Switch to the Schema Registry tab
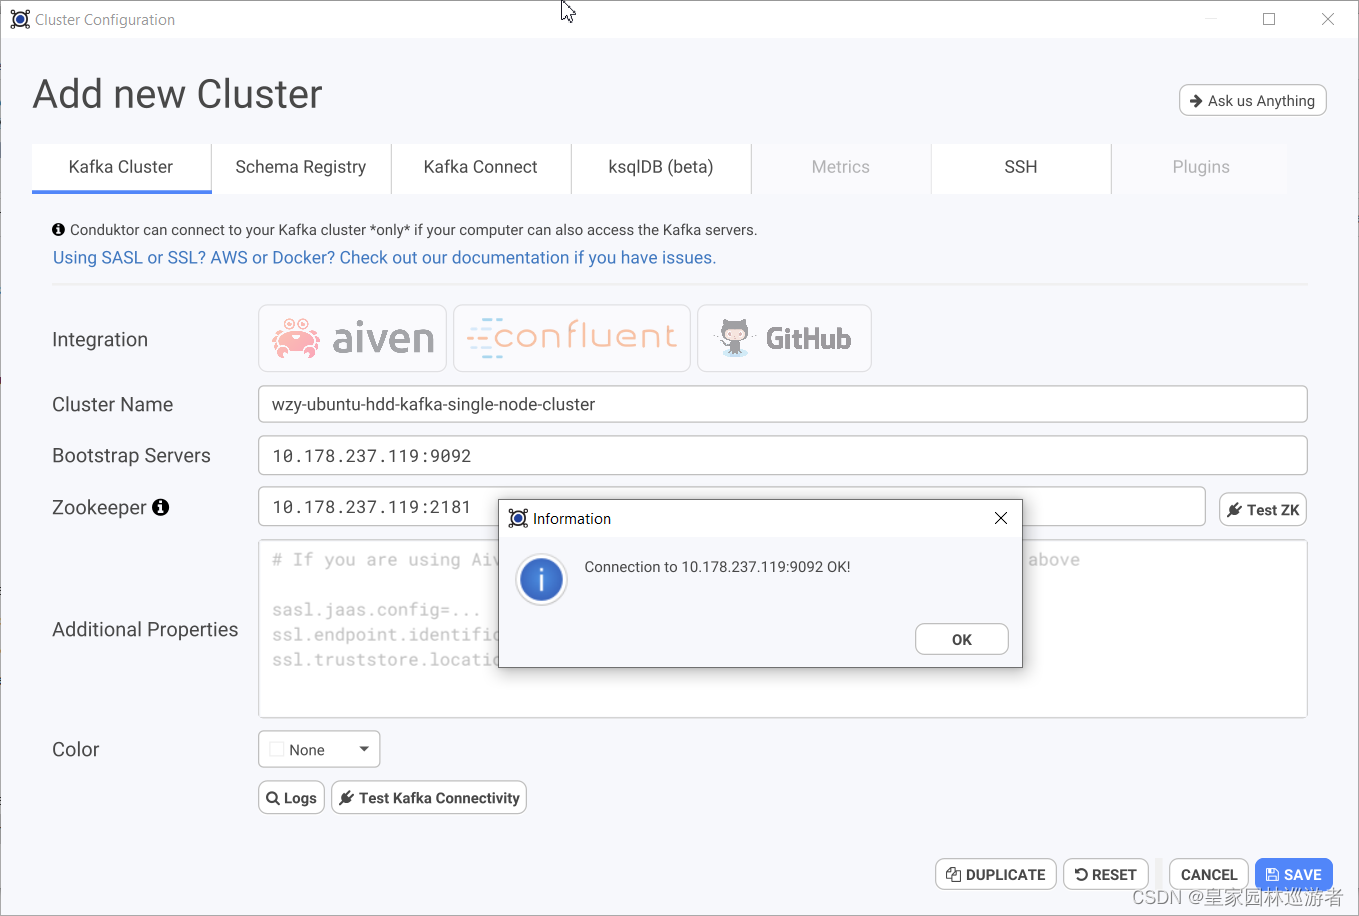 [301, 167]
